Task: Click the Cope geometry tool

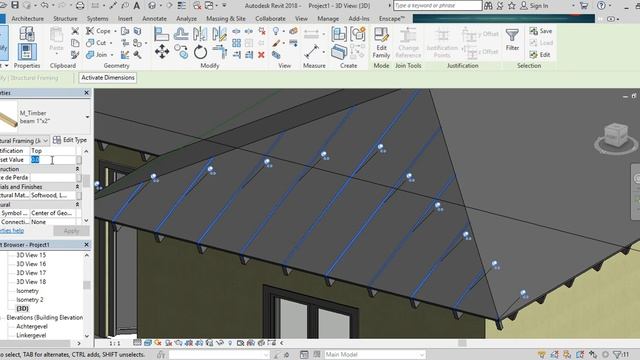Action: click(x=99, y=31)
